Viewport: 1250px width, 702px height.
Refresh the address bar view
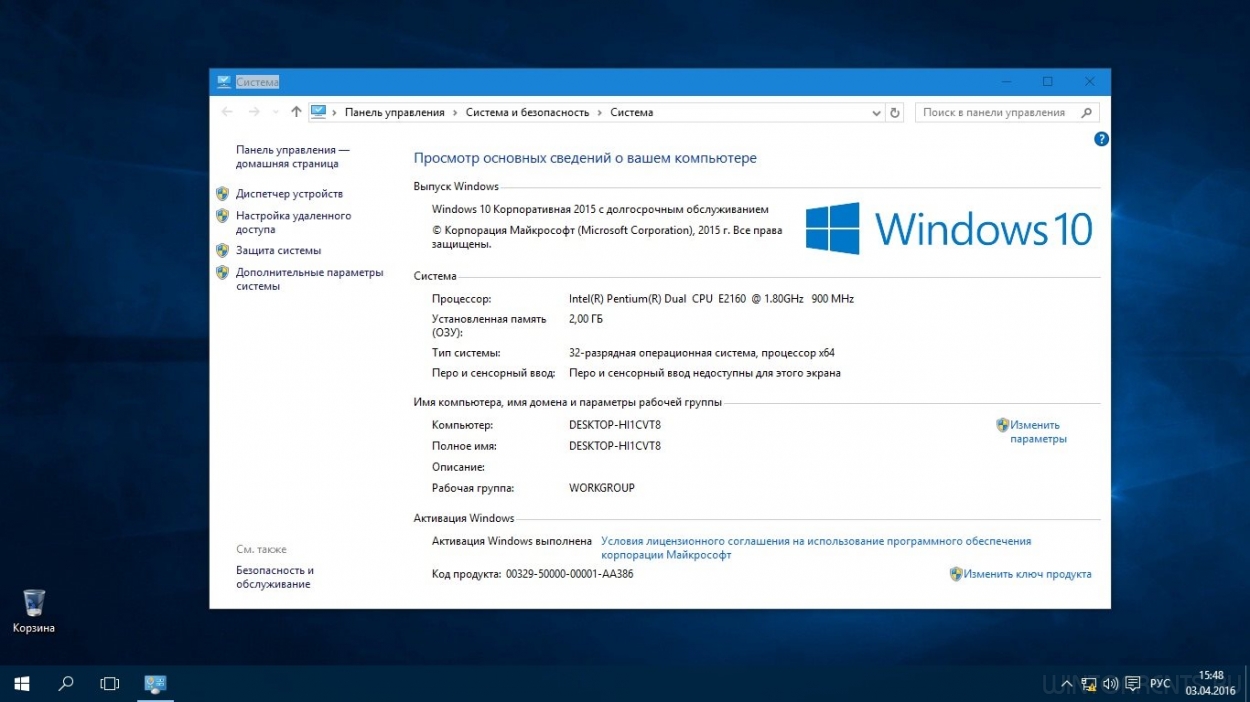895,113
